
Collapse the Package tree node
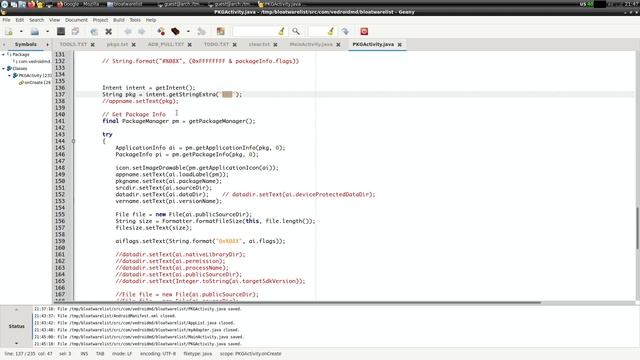coord(3,54)
